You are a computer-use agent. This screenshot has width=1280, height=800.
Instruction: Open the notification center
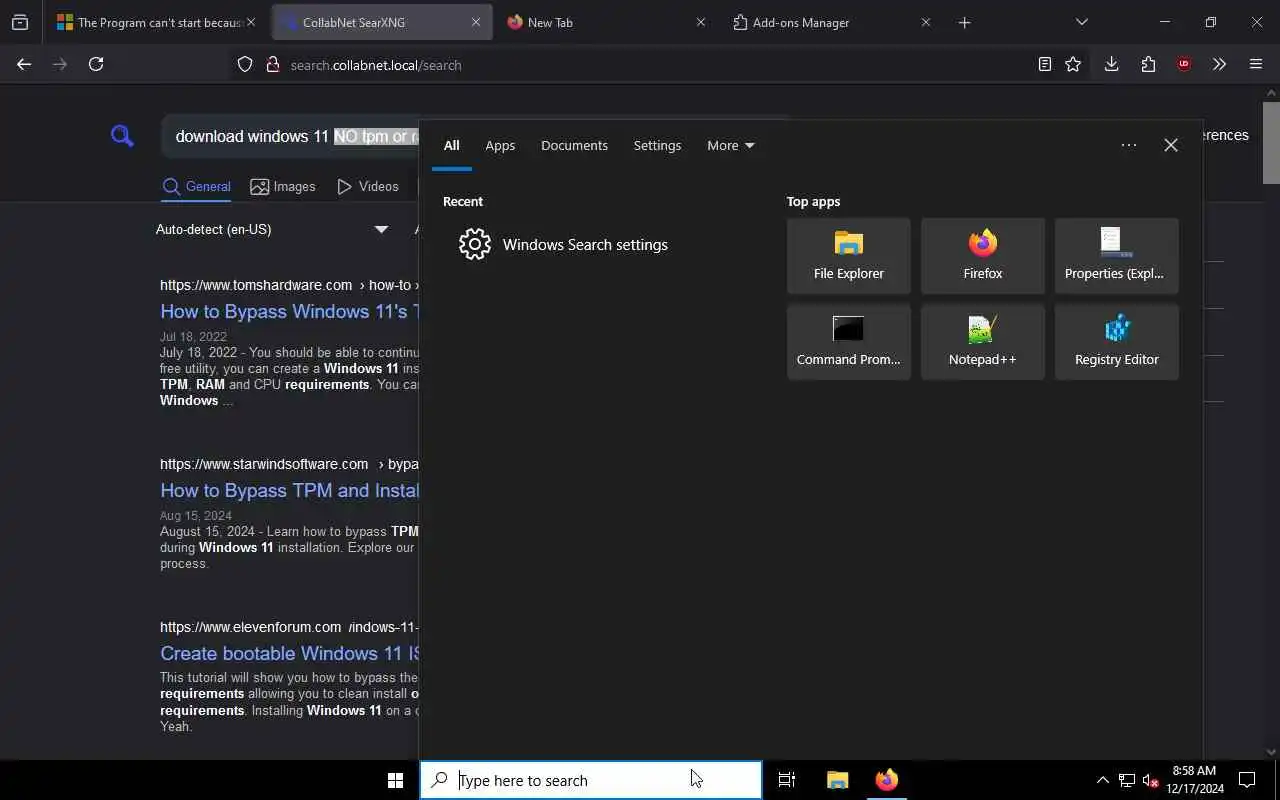point(1247,780)
